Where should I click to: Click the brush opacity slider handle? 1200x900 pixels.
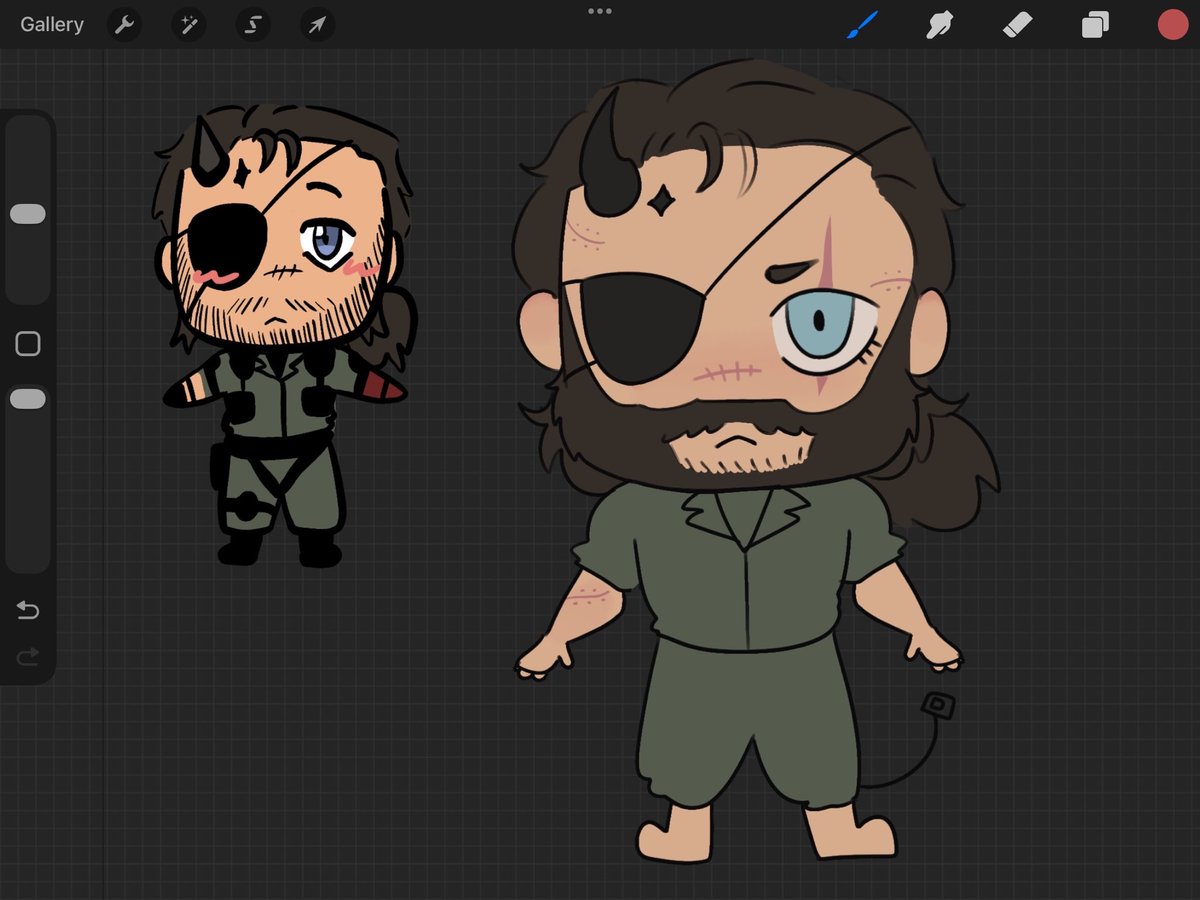click(28, 399)
